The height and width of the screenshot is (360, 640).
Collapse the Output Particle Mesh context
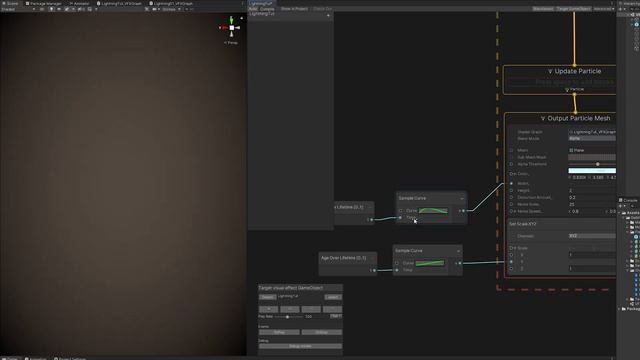543,118
